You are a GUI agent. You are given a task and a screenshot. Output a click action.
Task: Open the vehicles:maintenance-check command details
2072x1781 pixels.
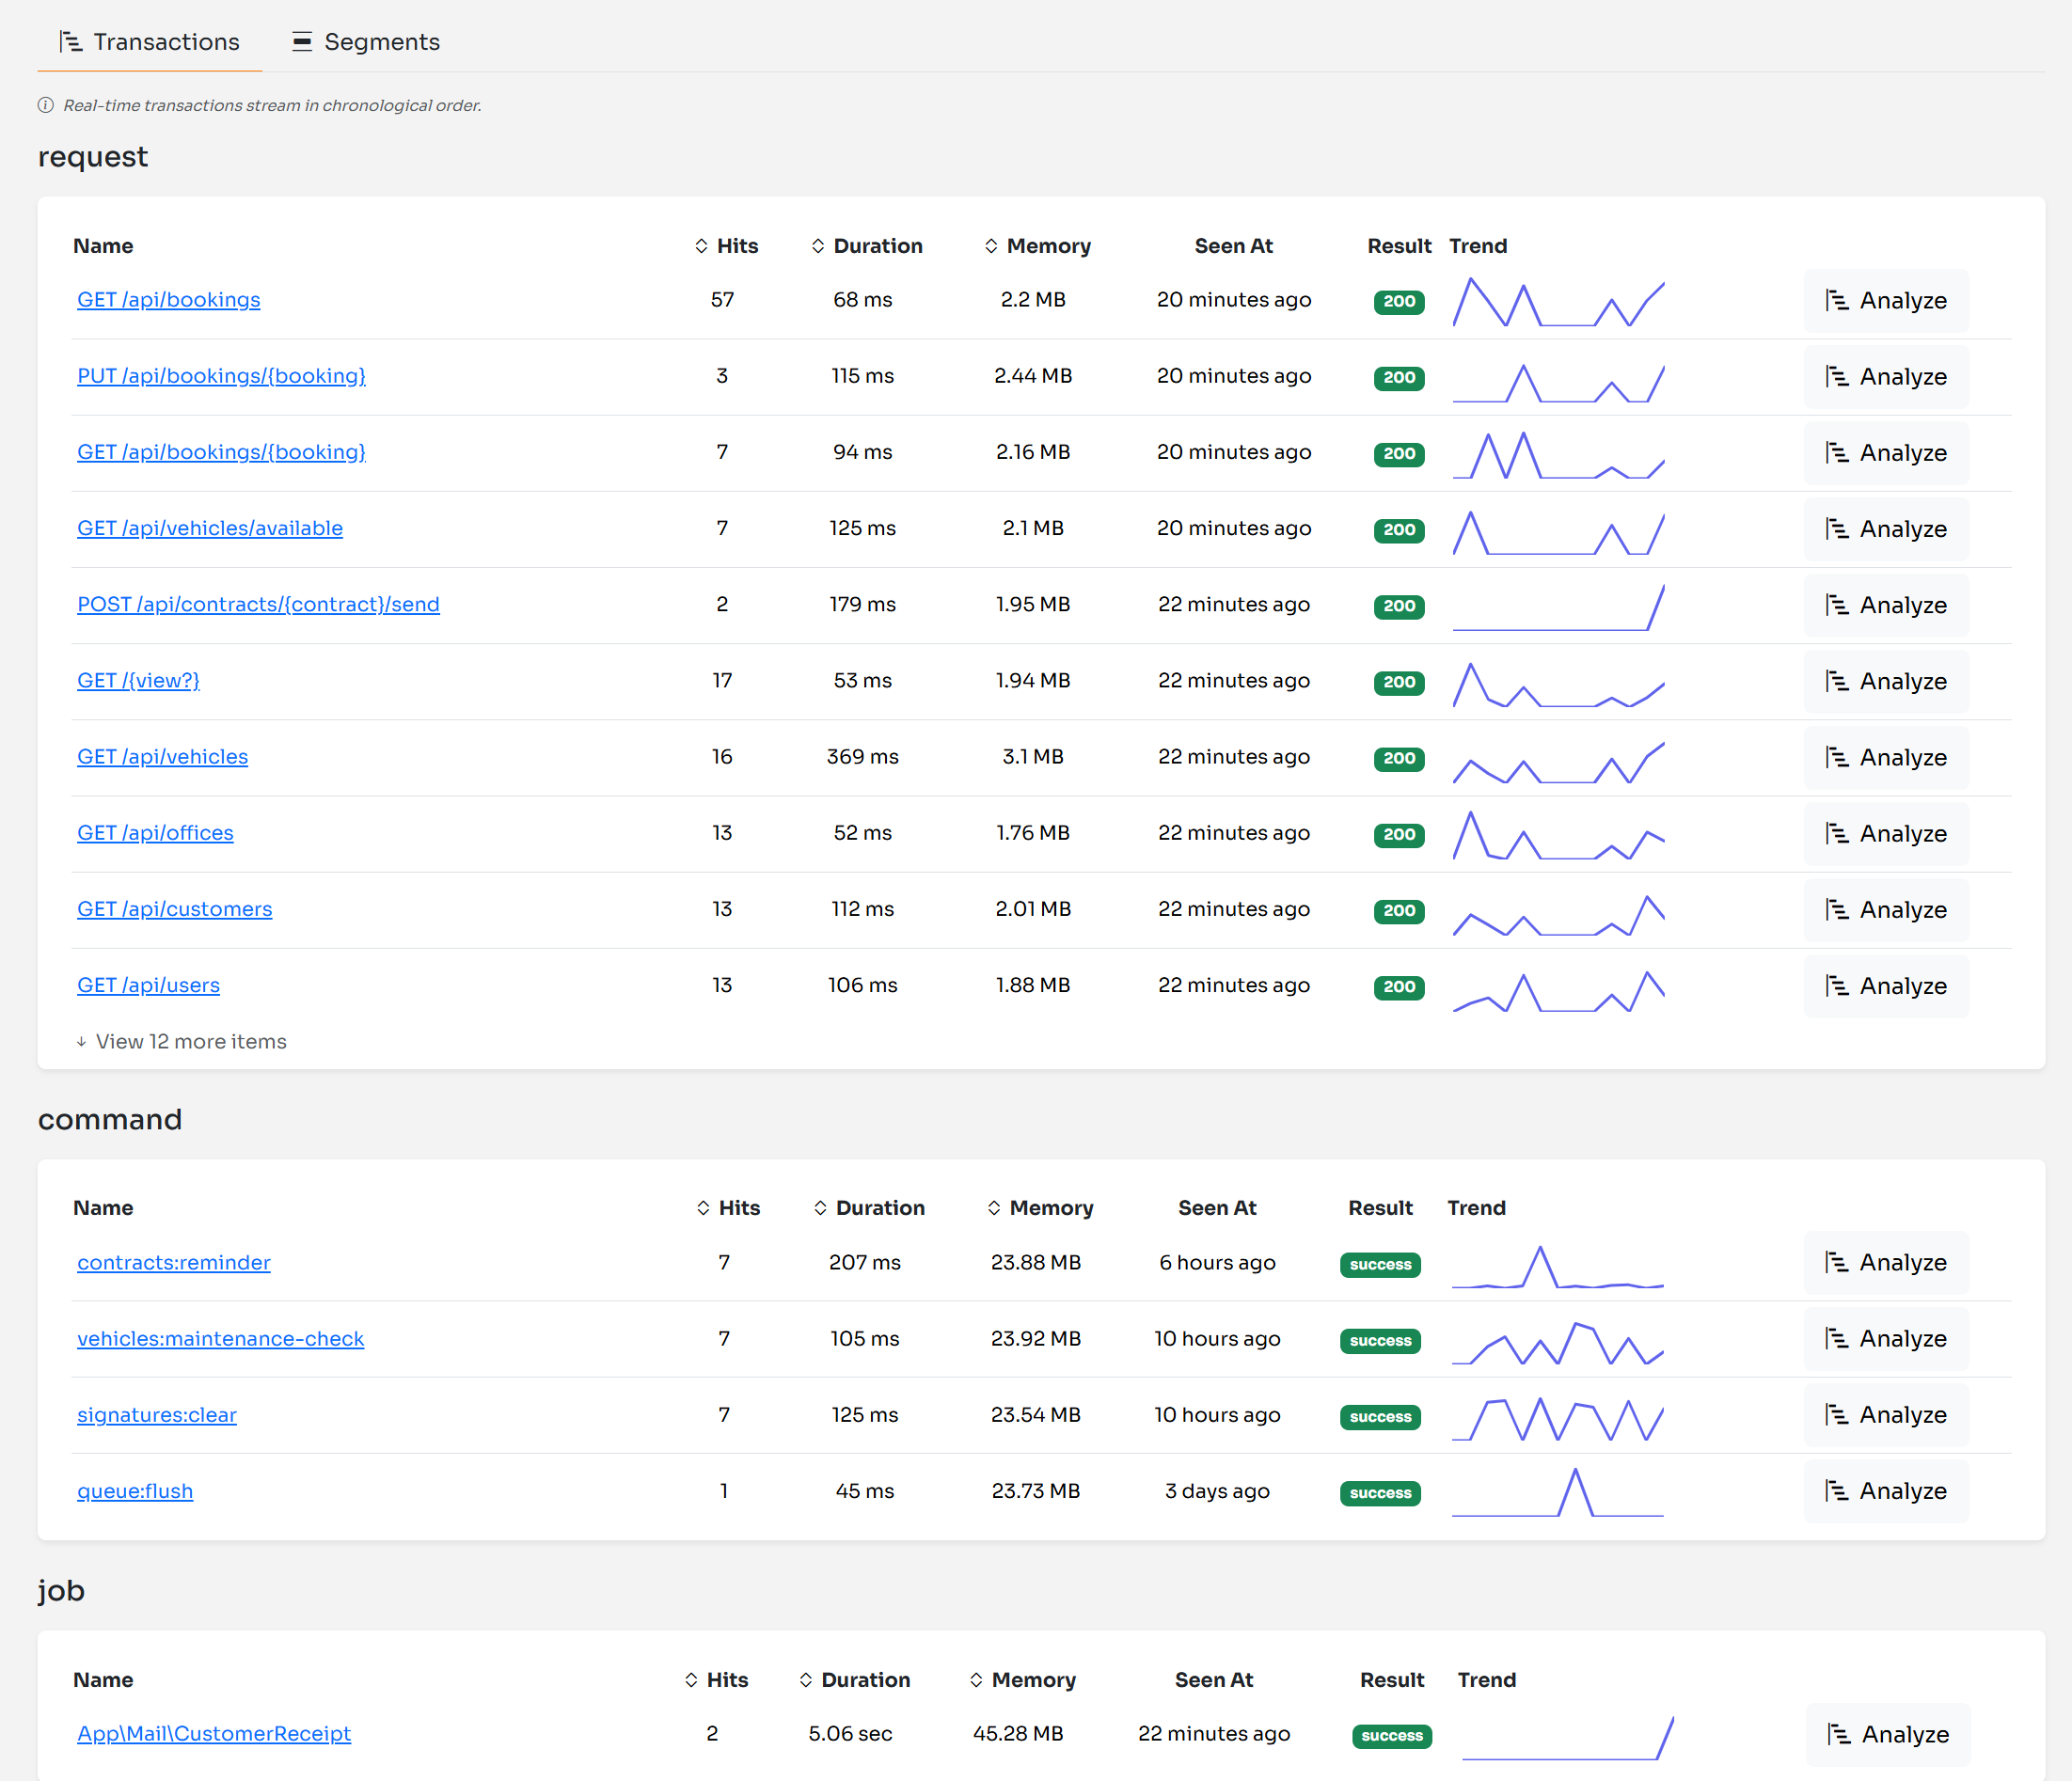(x=221, y=1338)
